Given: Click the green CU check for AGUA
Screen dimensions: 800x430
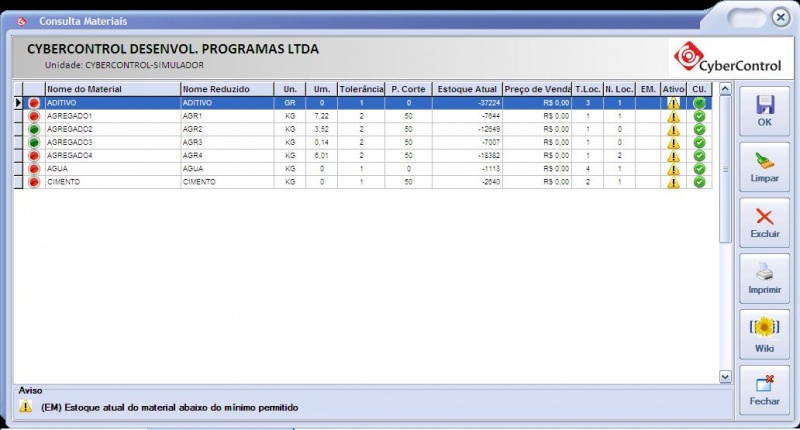Looking at the screenshot, I should (x=699, y=169).
